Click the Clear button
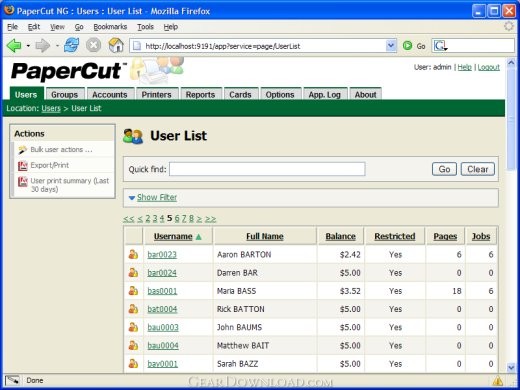The image size is (520, 390). click(478, 169)
